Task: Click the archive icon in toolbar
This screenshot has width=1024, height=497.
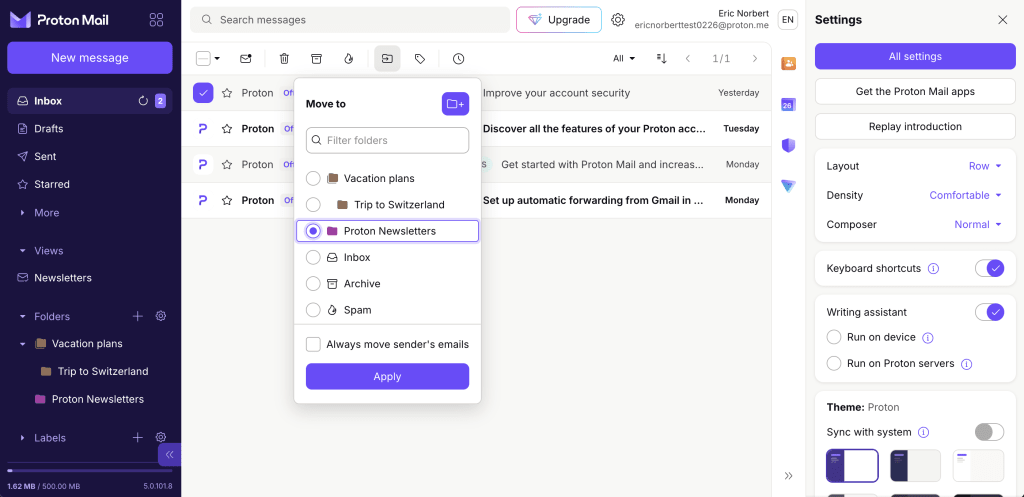Action: pos(316,59)
